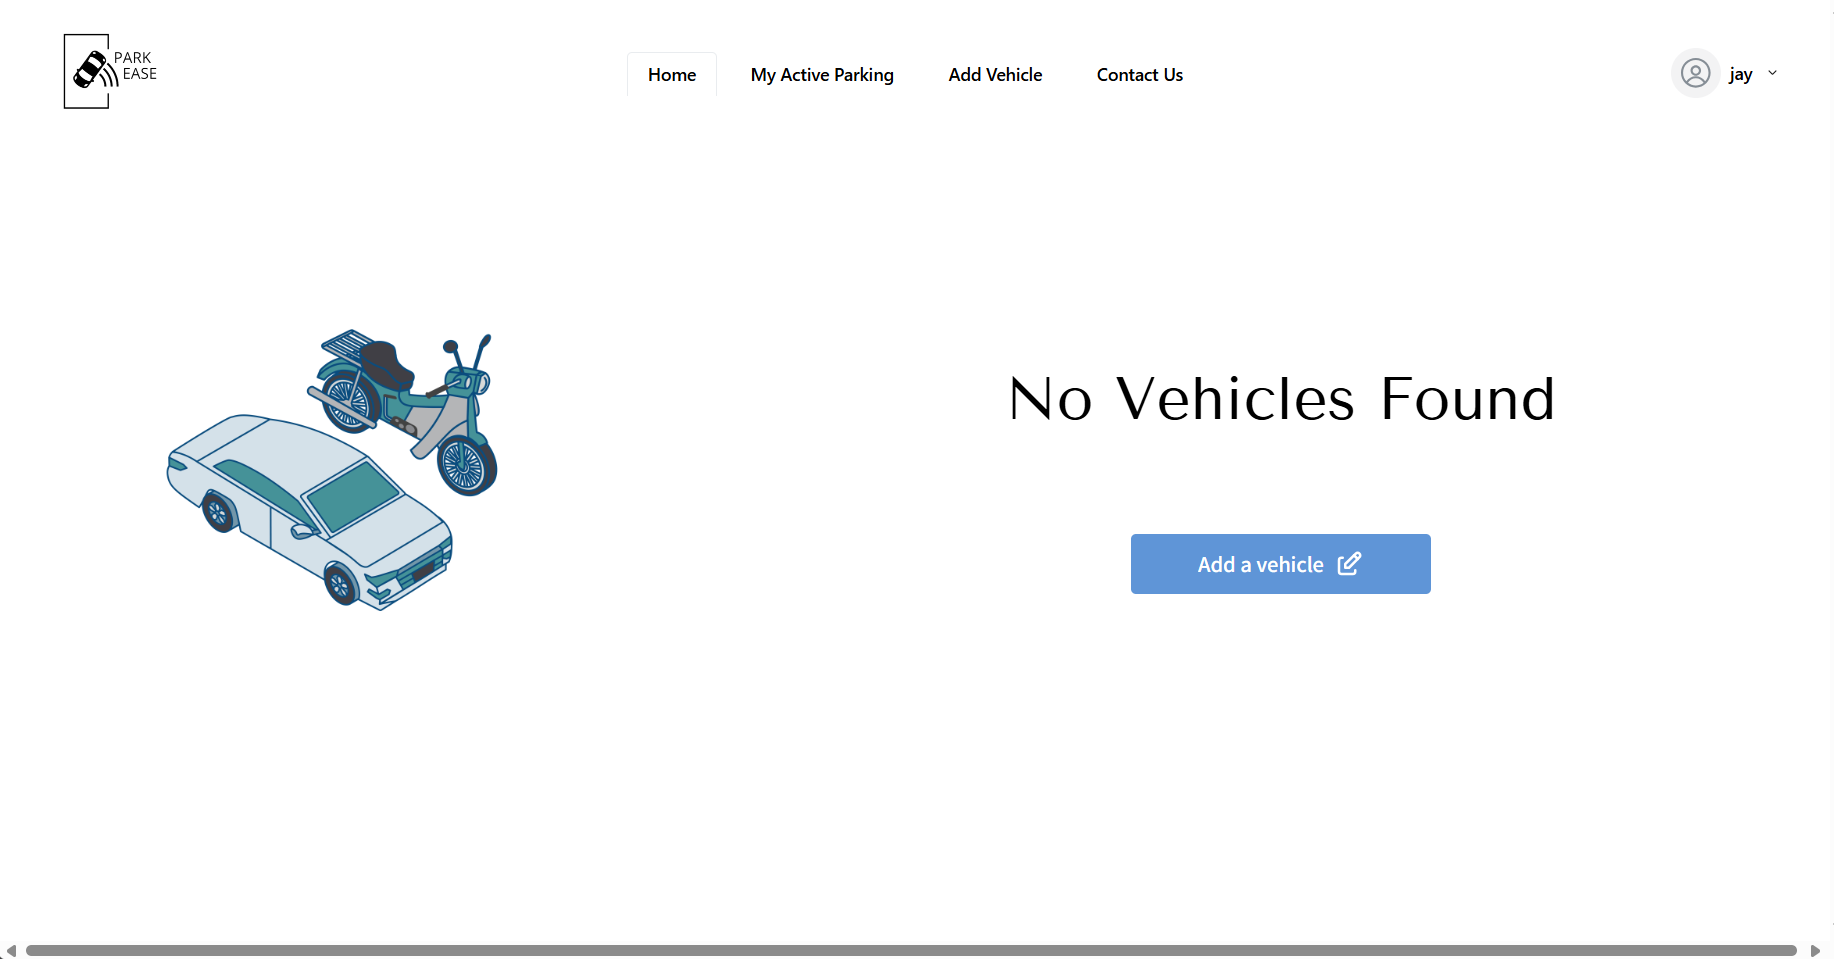
Task: Switch to the Home tab
Action: click(x=672, y=75)
